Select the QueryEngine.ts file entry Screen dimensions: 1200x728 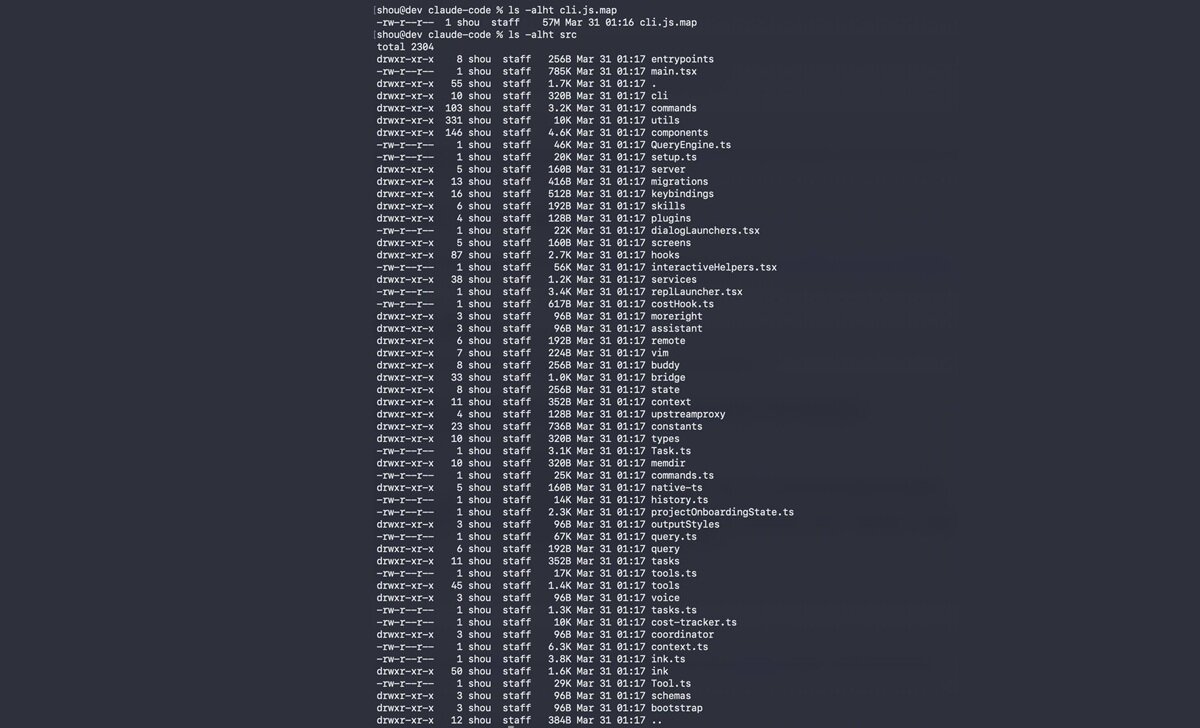click(x=690, y=145)
